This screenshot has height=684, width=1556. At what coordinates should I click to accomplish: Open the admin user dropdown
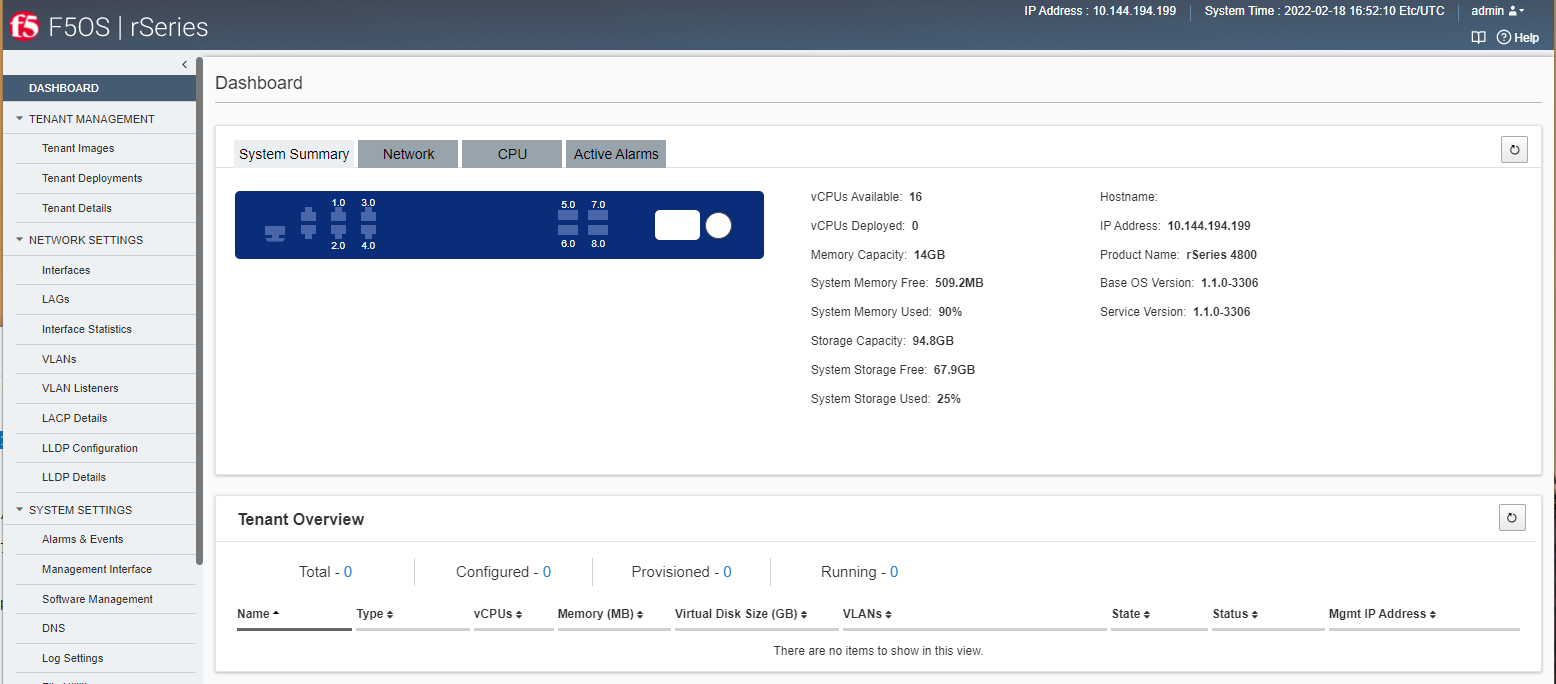(1497, 11)
